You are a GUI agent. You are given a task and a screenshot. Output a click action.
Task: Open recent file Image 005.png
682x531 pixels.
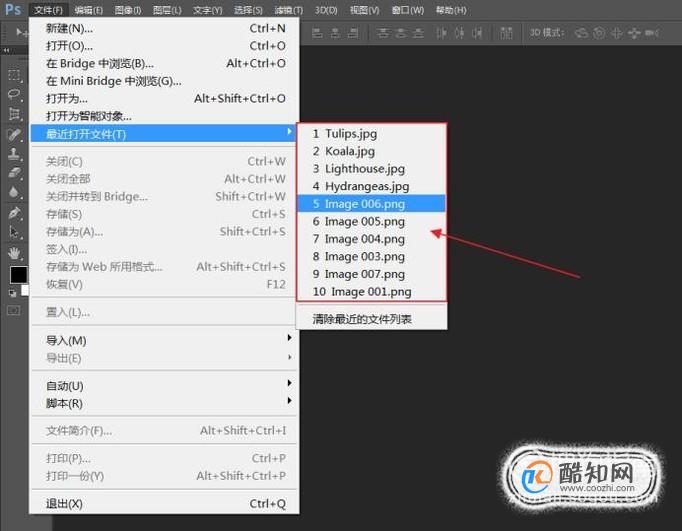point(371,221)
